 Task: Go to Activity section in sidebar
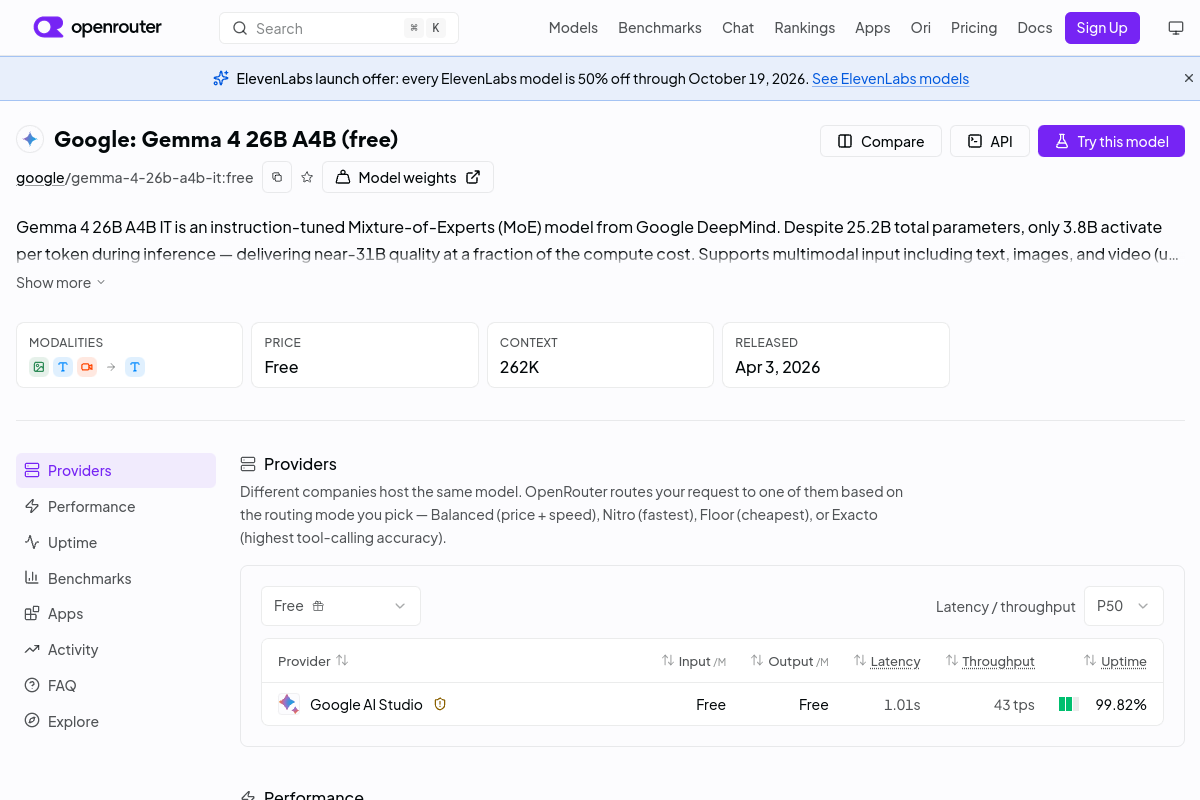coord(116,650)
